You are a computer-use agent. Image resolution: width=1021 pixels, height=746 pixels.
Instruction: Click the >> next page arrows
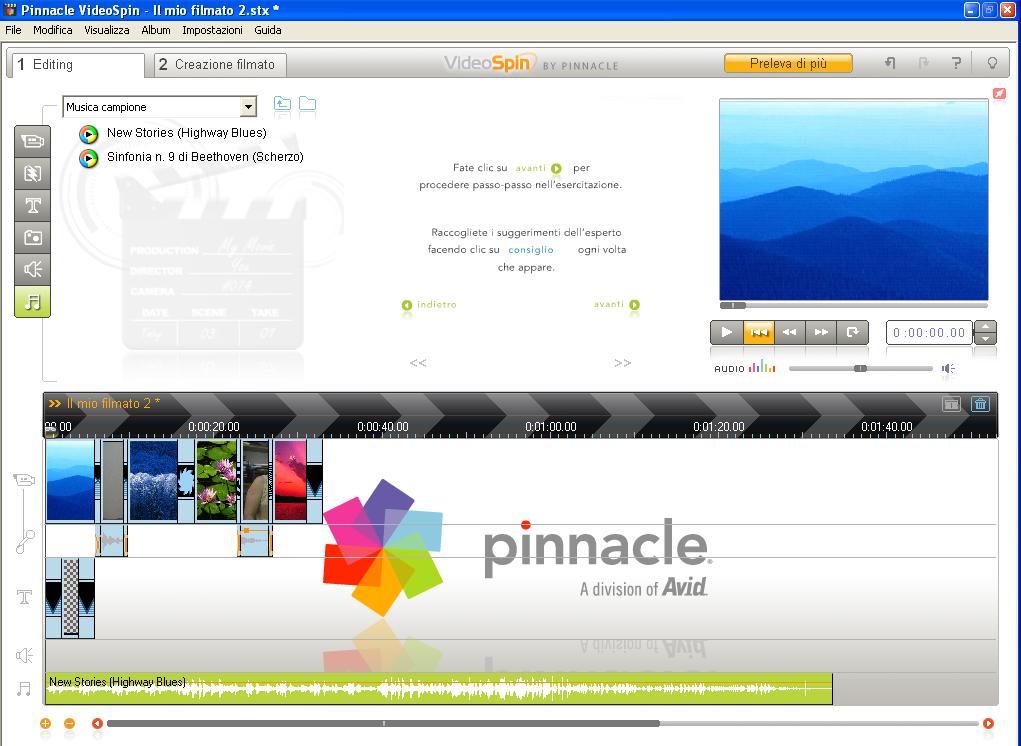[x=622, y=363]
